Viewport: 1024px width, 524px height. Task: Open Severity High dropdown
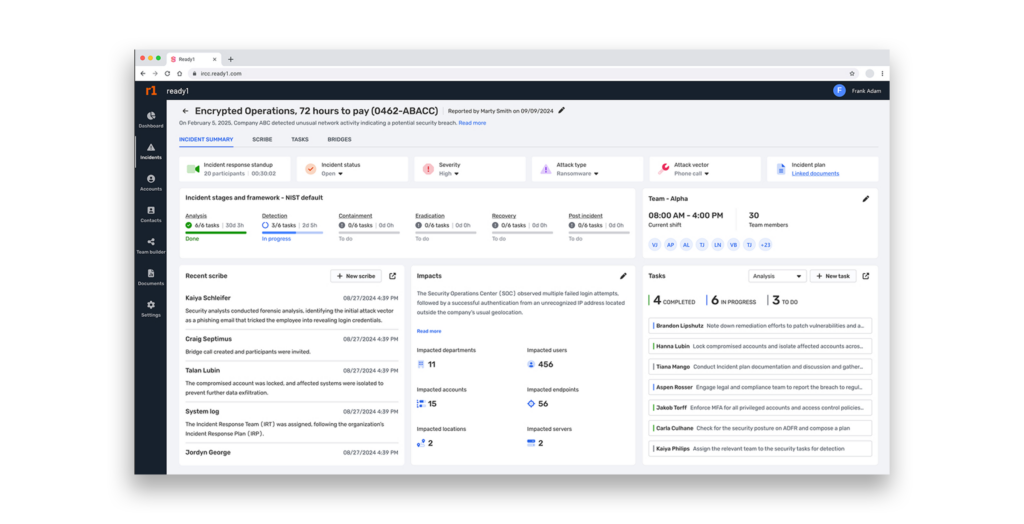point(449,174)
